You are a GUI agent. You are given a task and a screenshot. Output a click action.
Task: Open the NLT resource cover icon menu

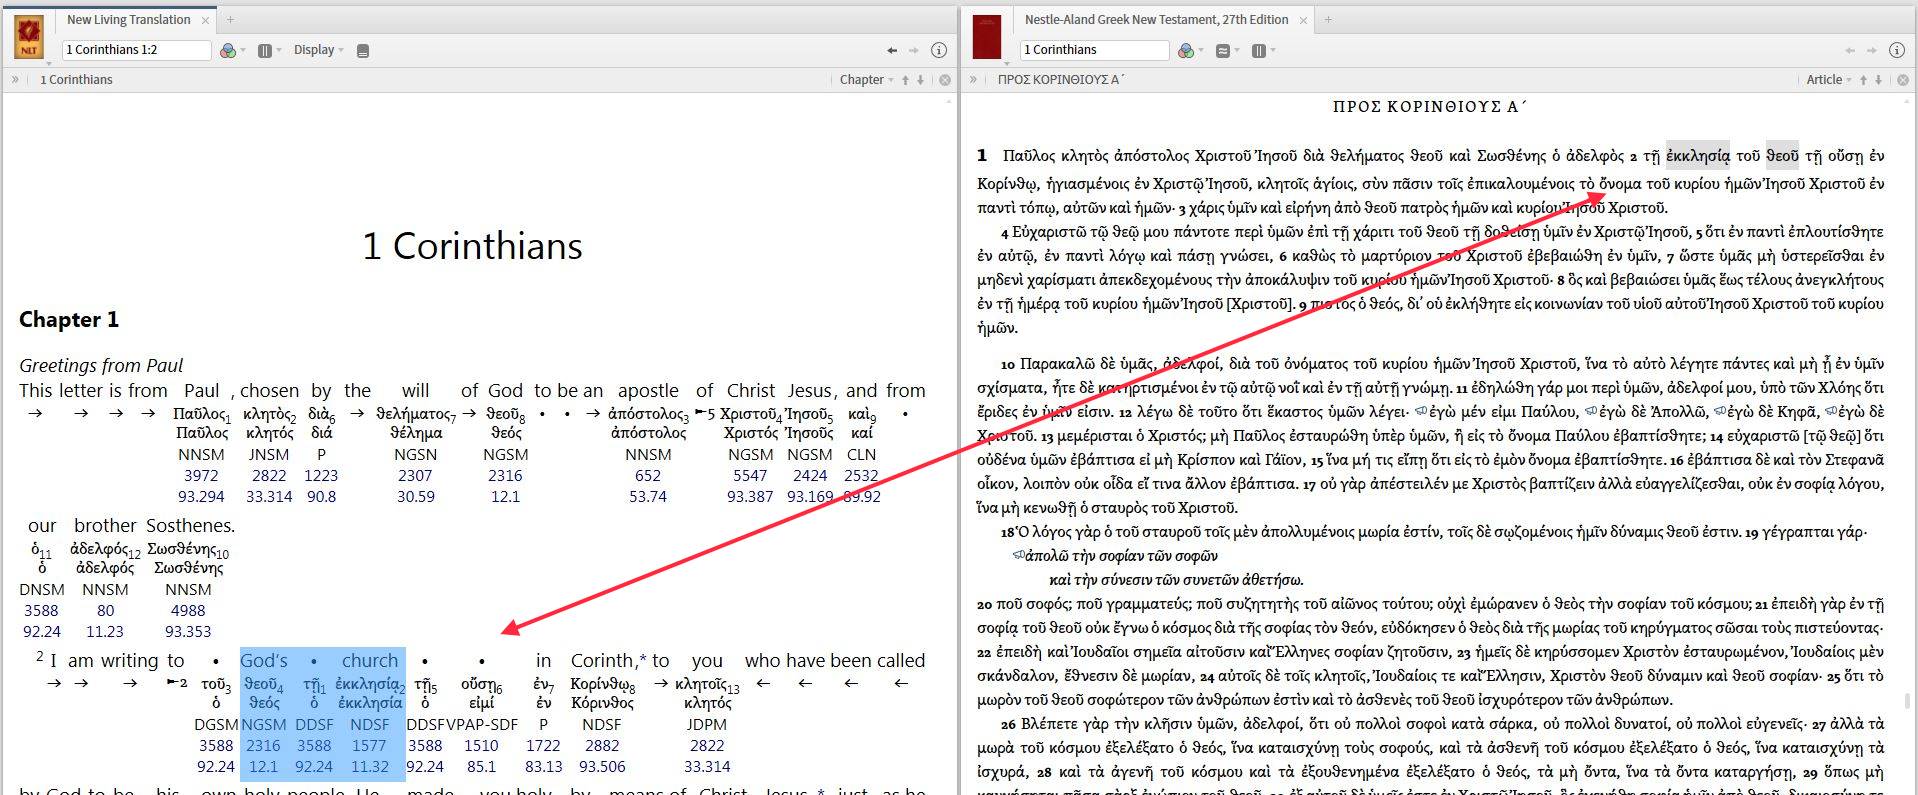28,37
